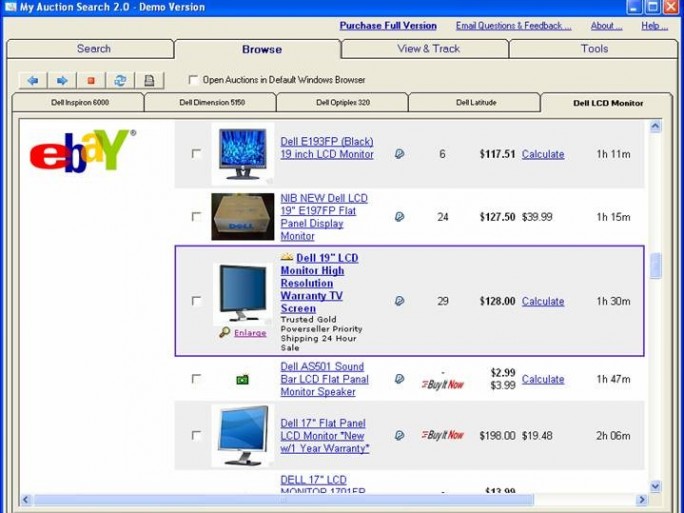Click the 1h 47m time remaining
Viewport: 684px width, 513px height.
tap(613, 379)
